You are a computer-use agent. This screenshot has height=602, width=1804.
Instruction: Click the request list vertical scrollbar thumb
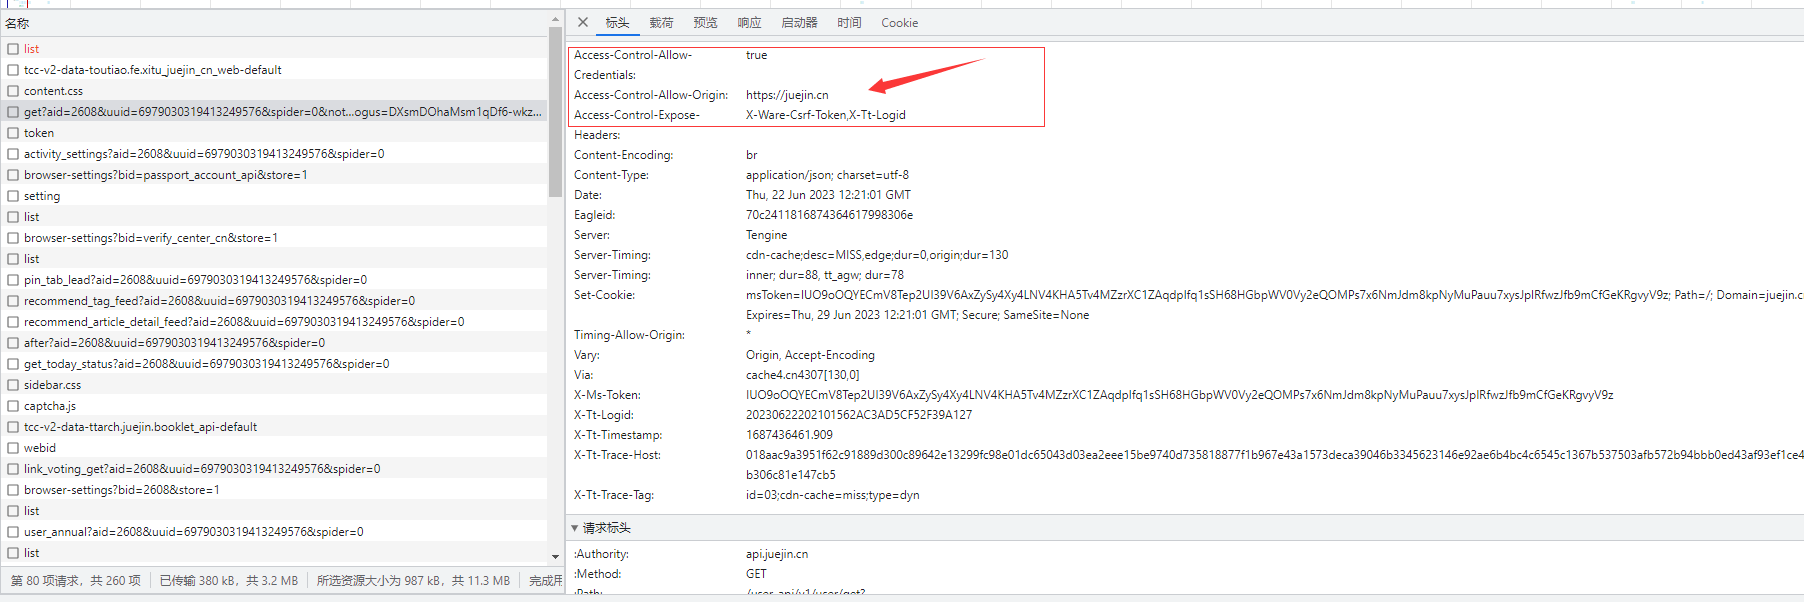(555, 110)
